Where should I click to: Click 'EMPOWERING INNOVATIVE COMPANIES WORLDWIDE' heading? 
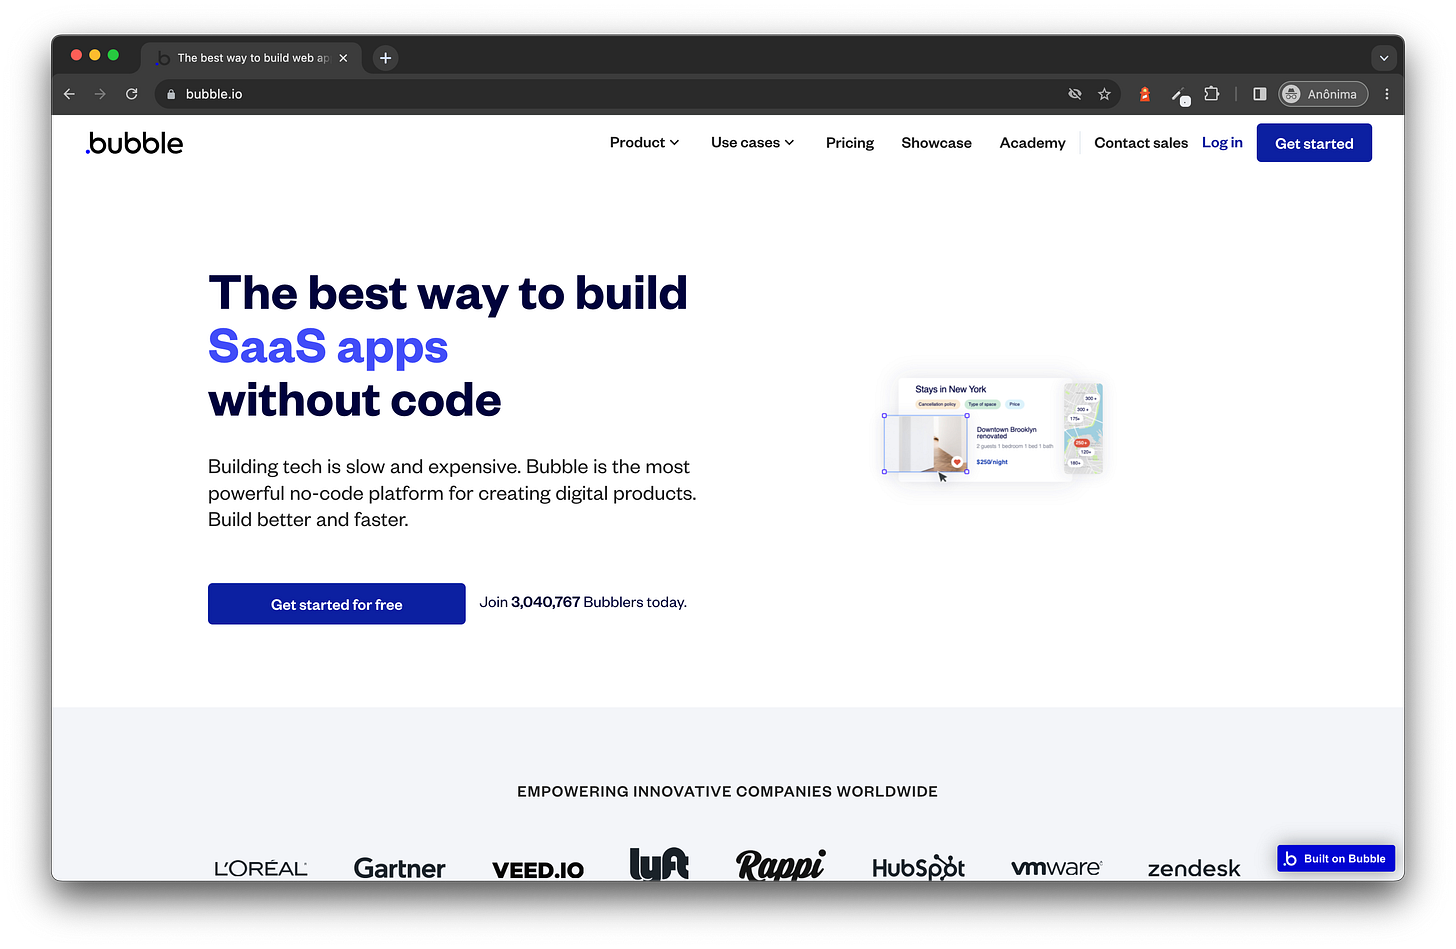pyautogui.click(x=727, y=791)
